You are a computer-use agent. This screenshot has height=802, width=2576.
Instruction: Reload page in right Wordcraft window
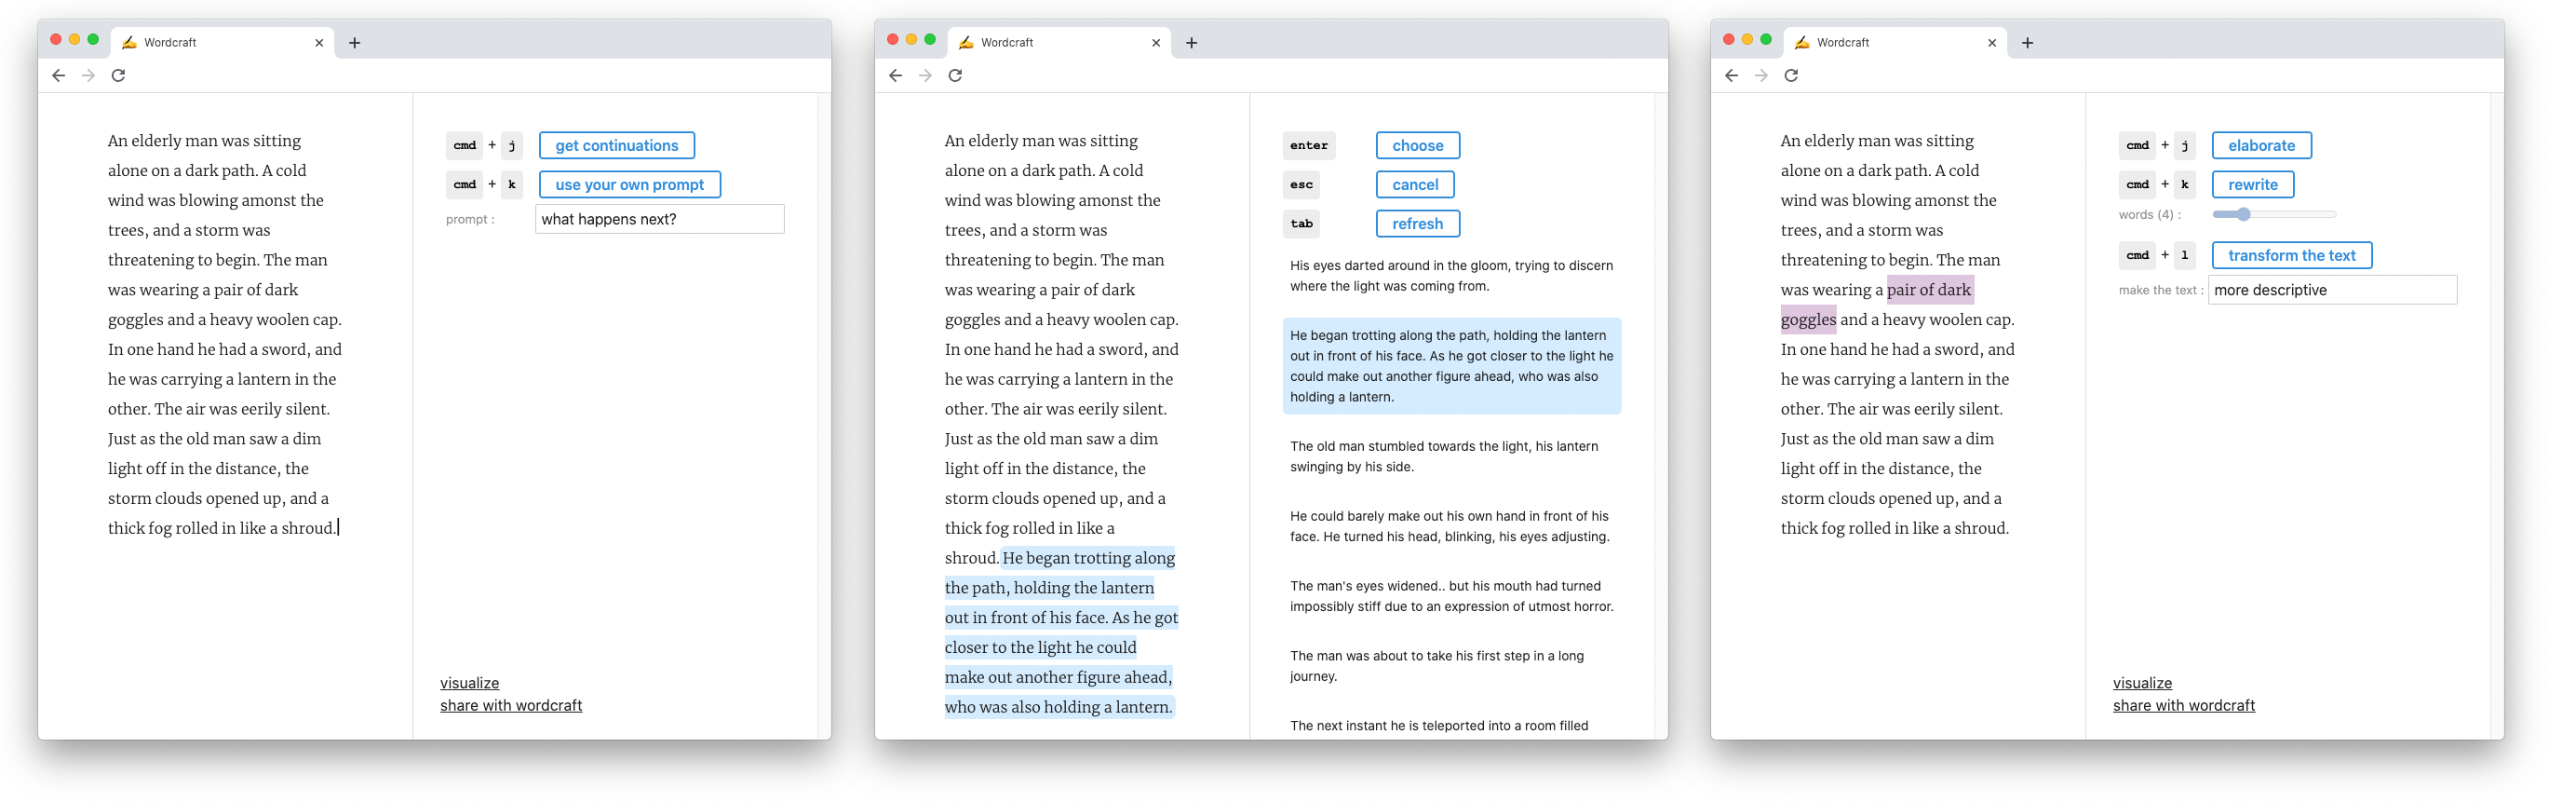1791,76
